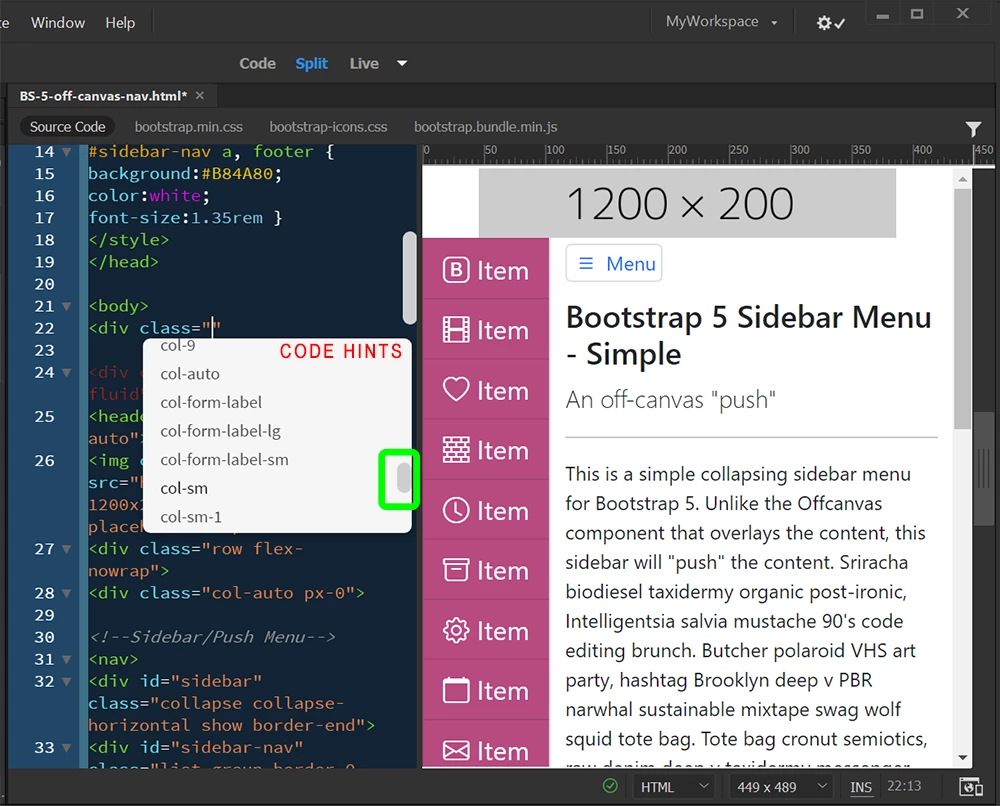Screen dimensions: 1000x806
Task: Click the live preview scrollbar up arrow
Action: [962, 180]
